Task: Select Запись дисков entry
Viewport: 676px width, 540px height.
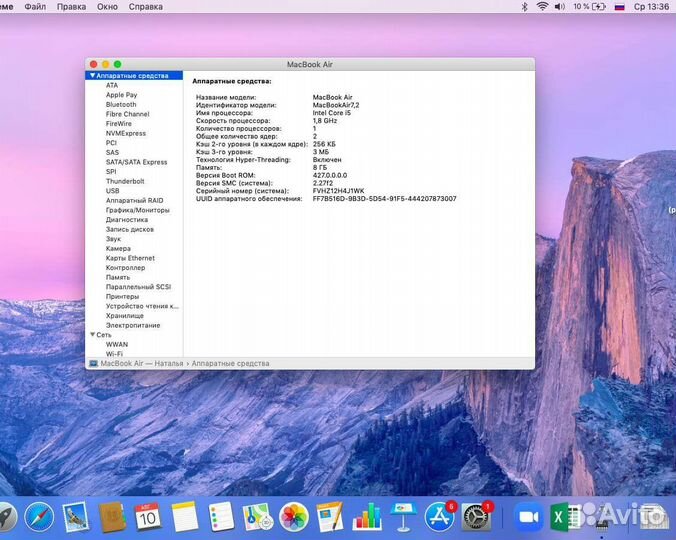Action: pos(130,229)
